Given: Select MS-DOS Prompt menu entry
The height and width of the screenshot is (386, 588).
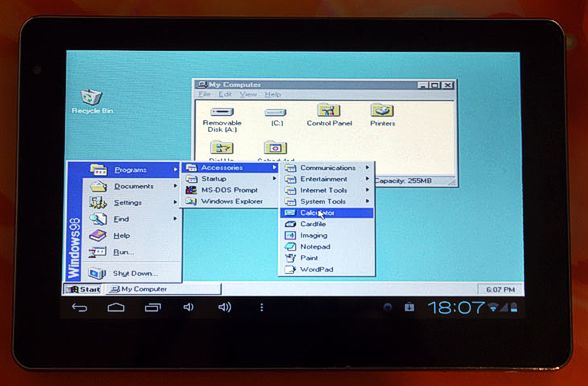Looking at the screenshot, I should pyautogui.click(x=230, y=190).
